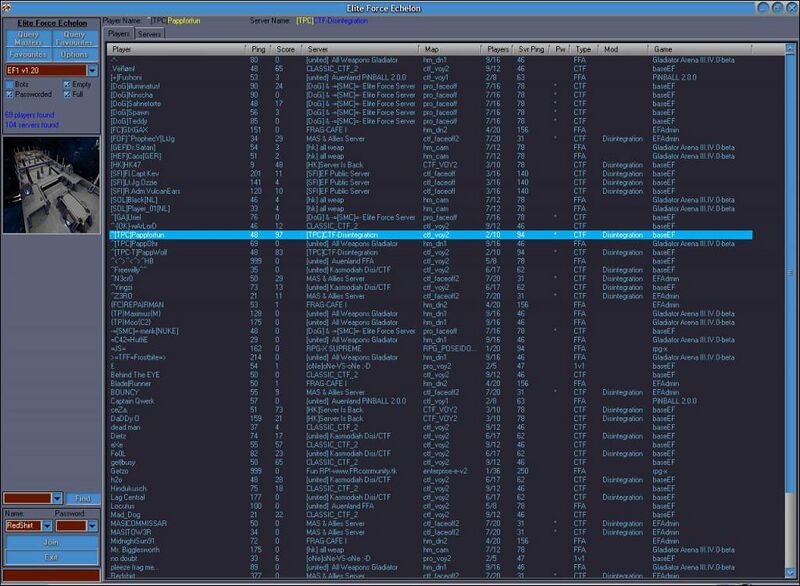Viewport: 800px width, 586px height.
Task: Sort the list by Ping column header
Action: 259,49
